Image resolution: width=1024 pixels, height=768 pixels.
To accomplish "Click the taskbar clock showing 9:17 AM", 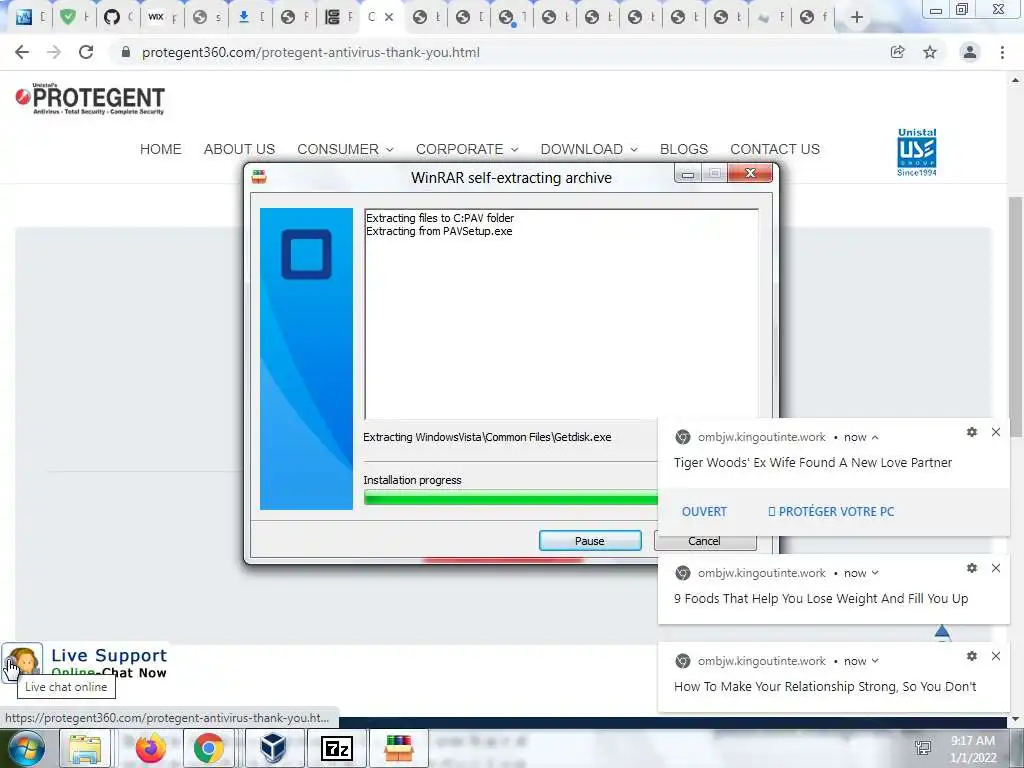I will click(x=973, y=748).
